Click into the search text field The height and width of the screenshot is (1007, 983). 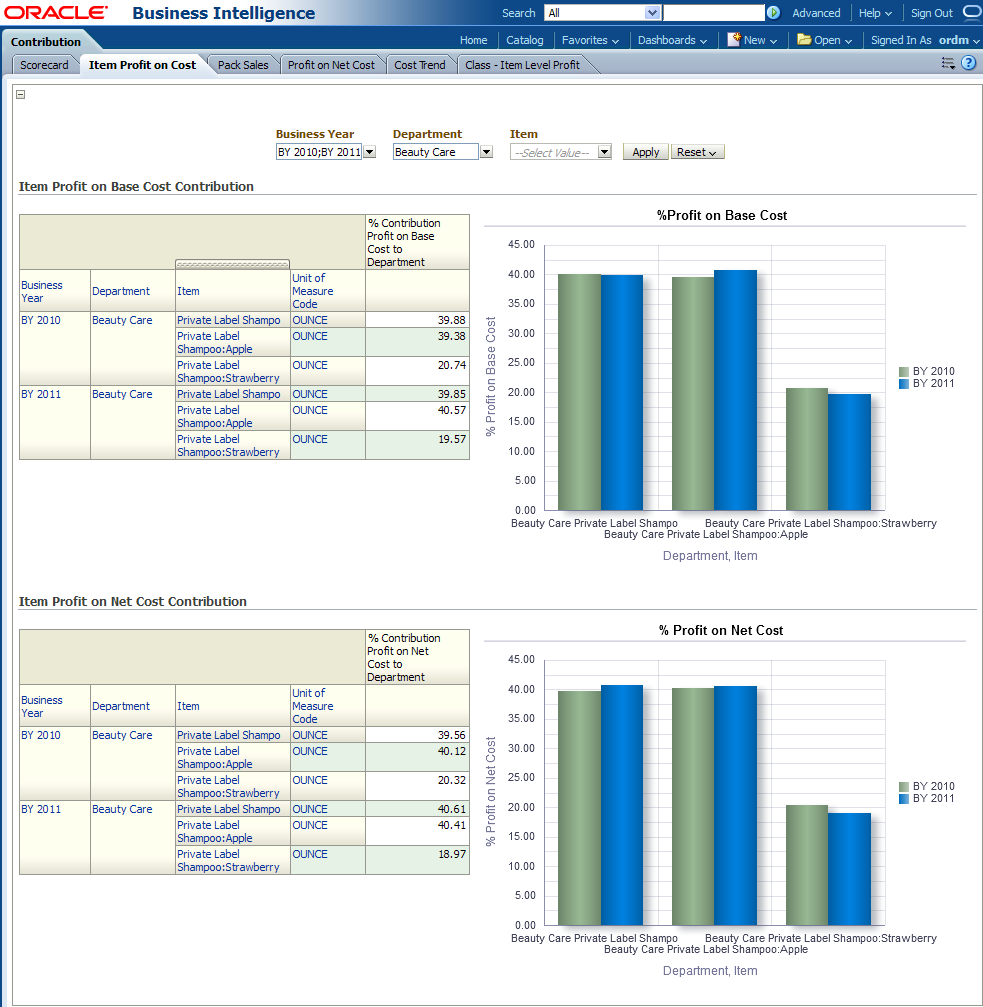714,13
